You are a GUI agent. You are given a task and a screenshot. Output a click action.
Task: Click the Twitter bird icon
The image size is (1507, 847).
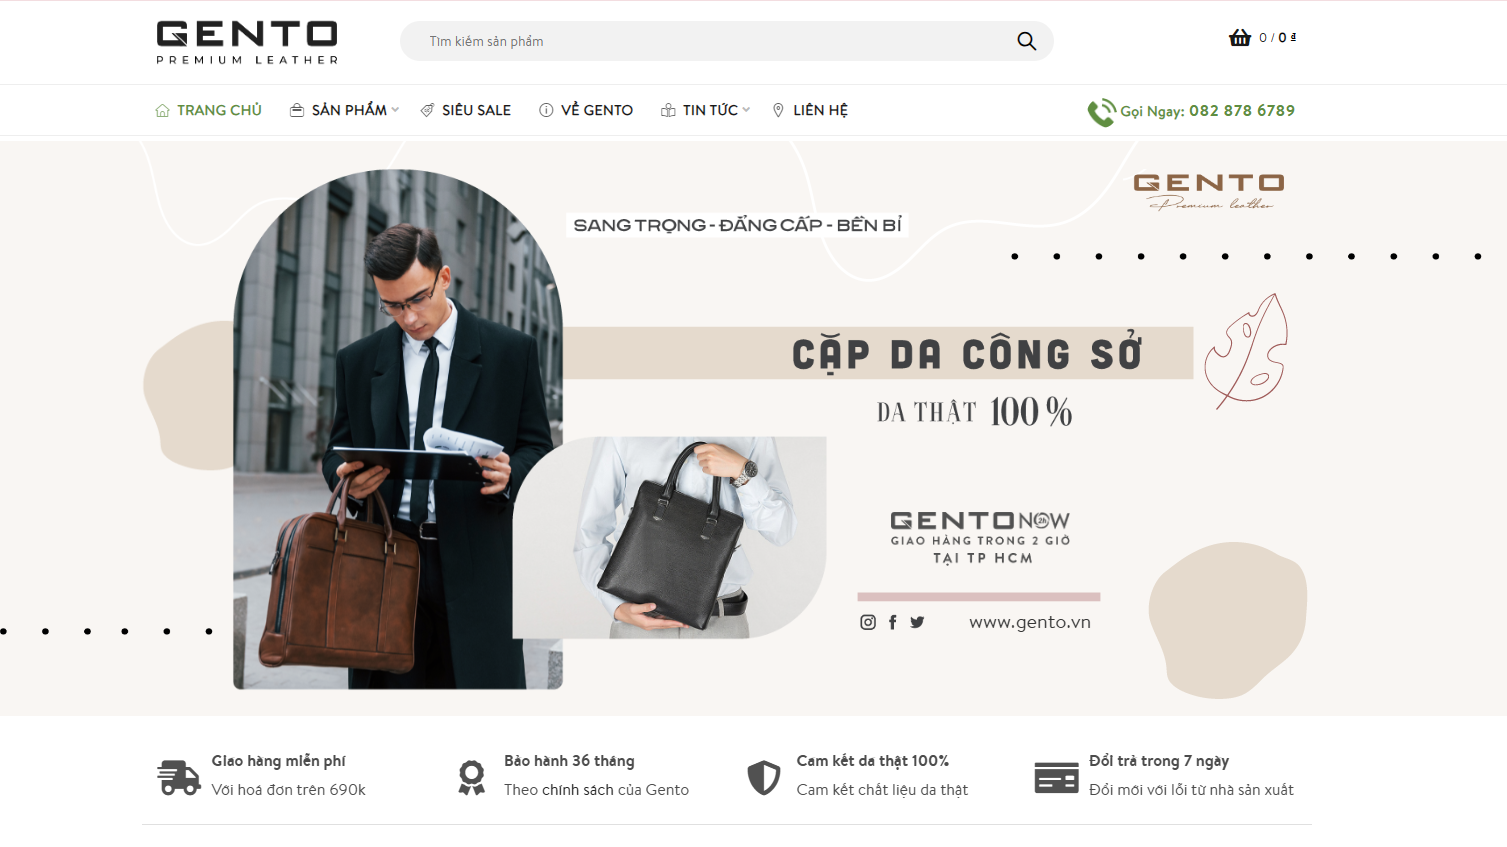[x=917, y=622]
